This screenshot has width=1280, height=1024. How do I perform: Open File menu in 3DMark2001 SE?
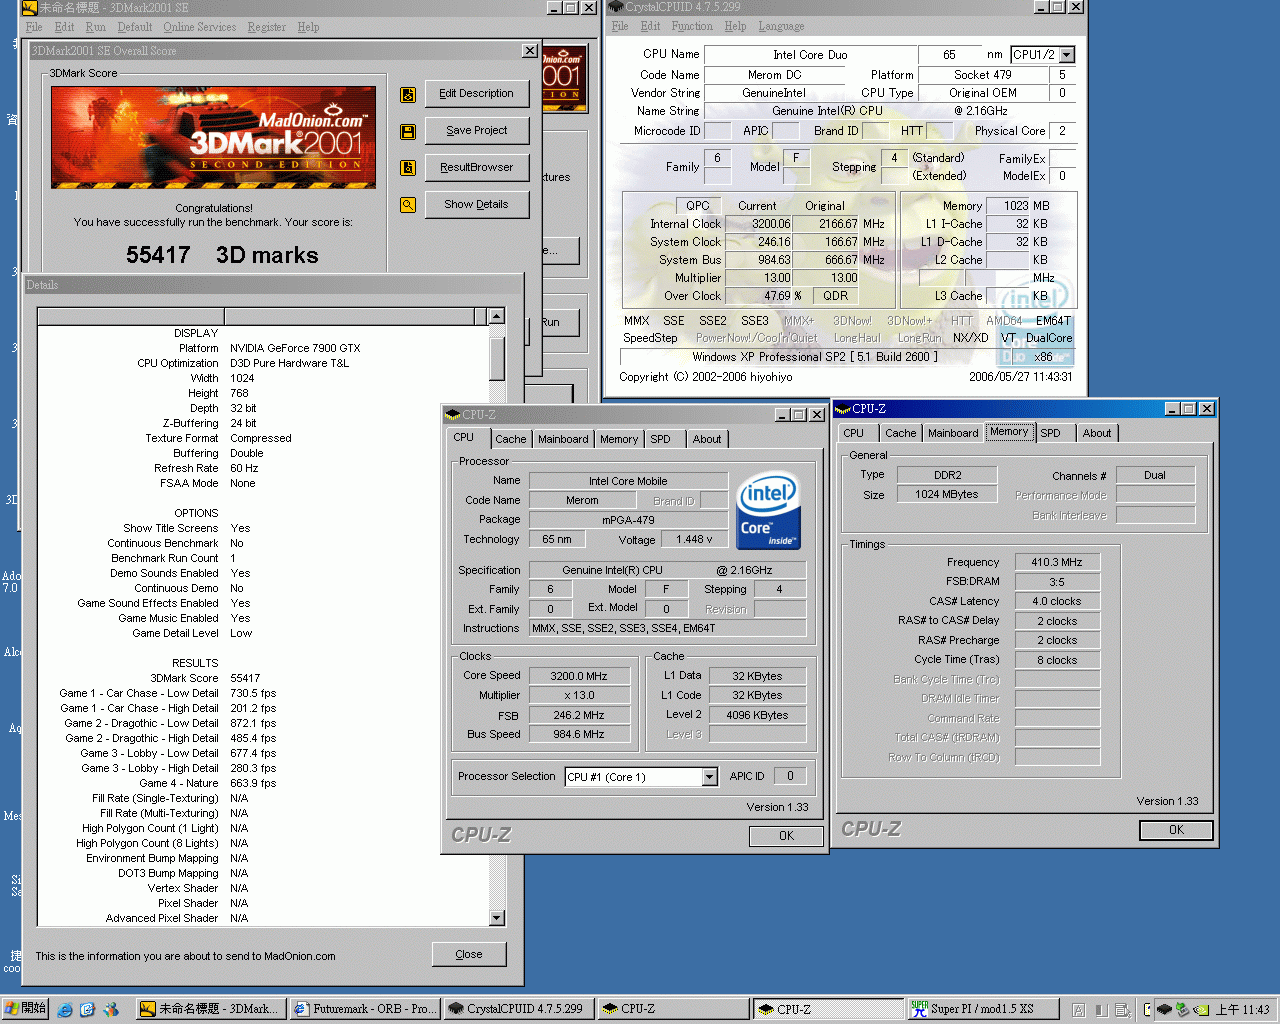(34, 27)
